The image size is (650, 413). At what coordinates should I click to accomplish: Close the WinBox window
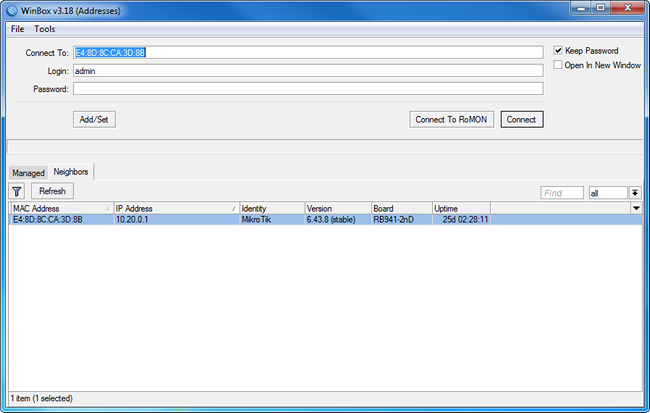627,8
